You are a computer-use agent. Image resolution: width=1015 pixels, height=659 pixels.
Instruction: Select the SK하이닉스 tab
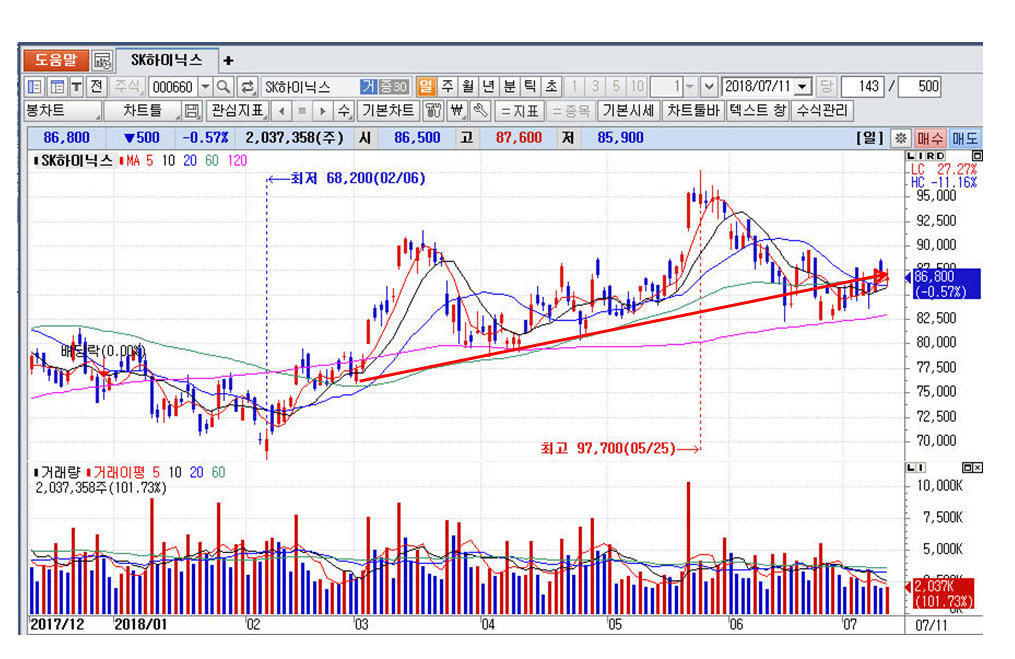click(x=166, y=61)
